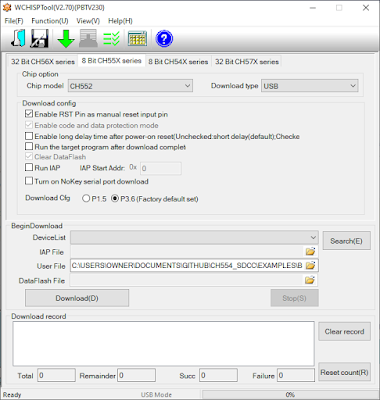Switch to 8 Bit CH55X series tab
Screen dimensions: 380x400
point(111,61)
